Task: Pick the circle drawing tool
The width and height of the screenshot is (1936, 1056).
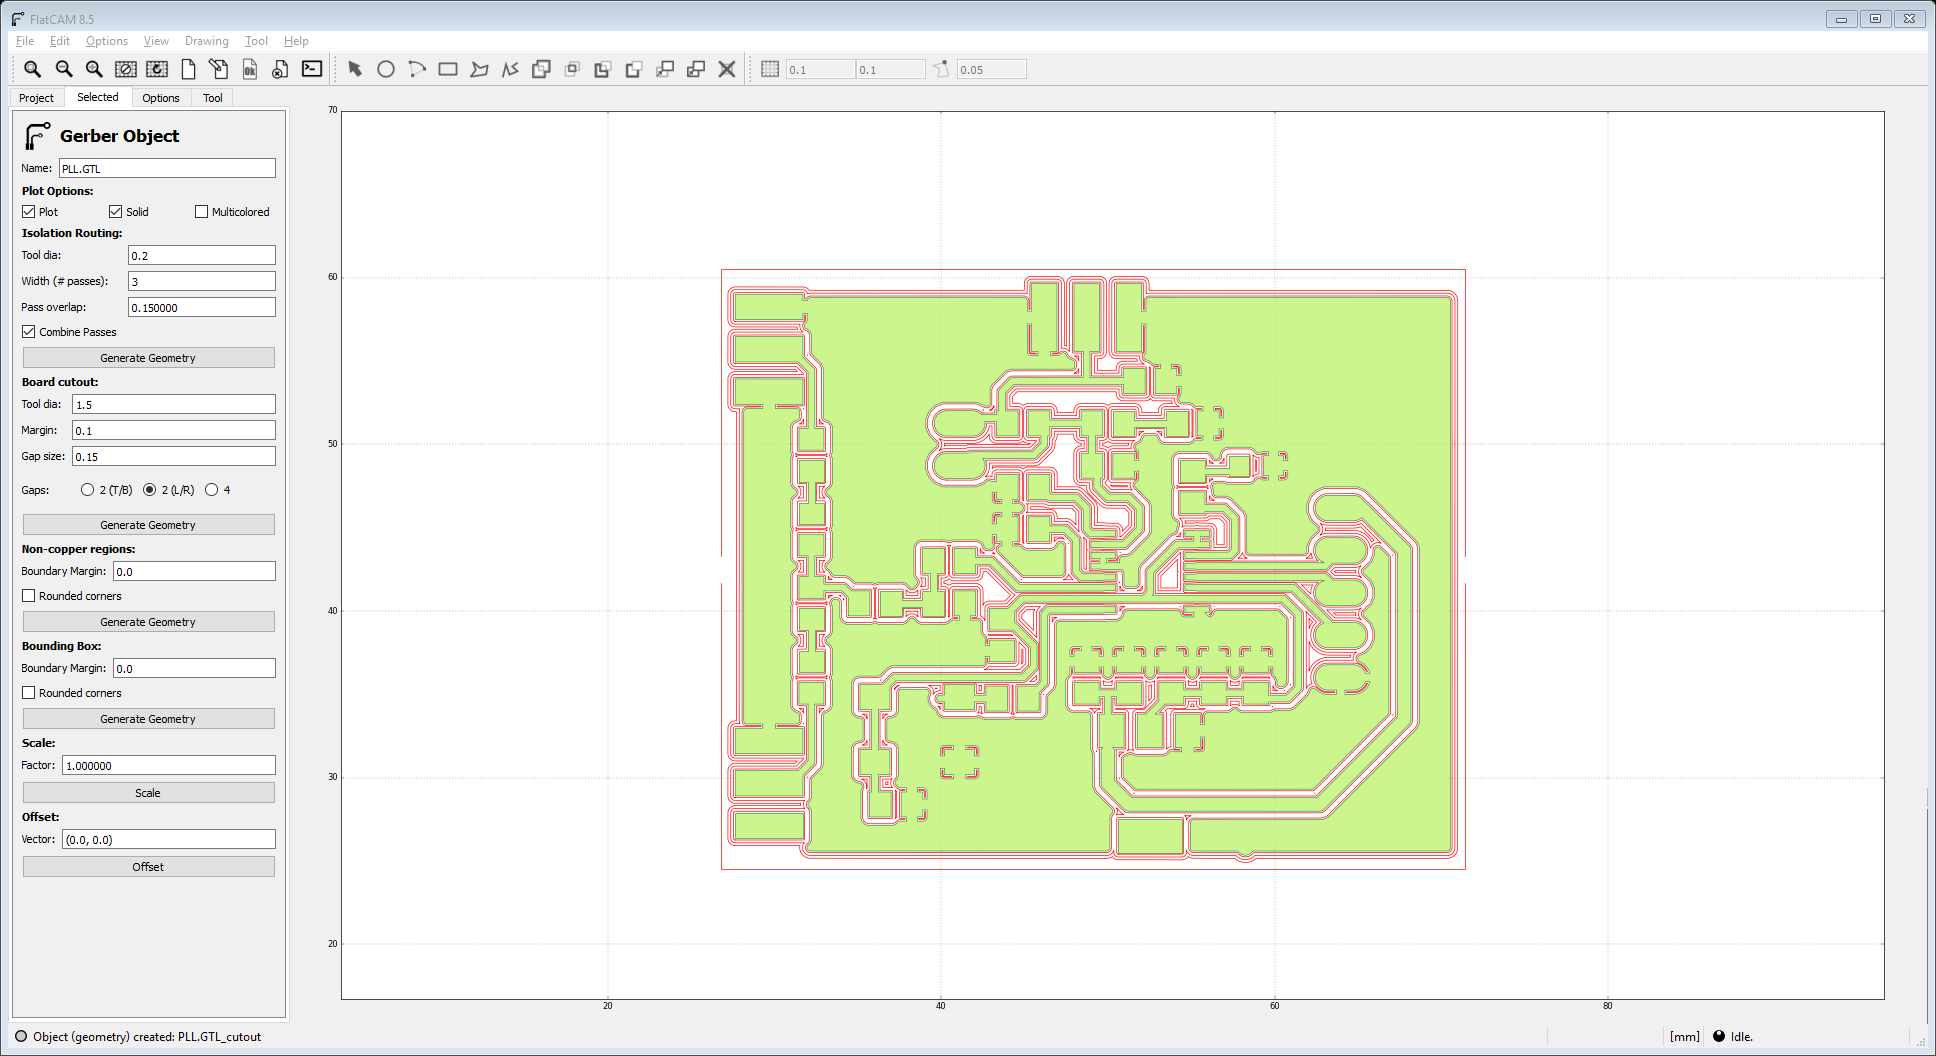Action: pos(386,69)
